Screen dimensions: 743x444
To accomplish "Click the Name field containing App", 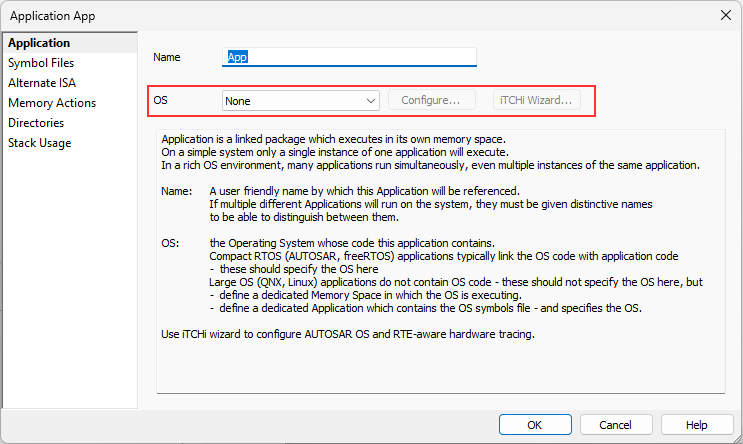I will click(x=349, y=57).
